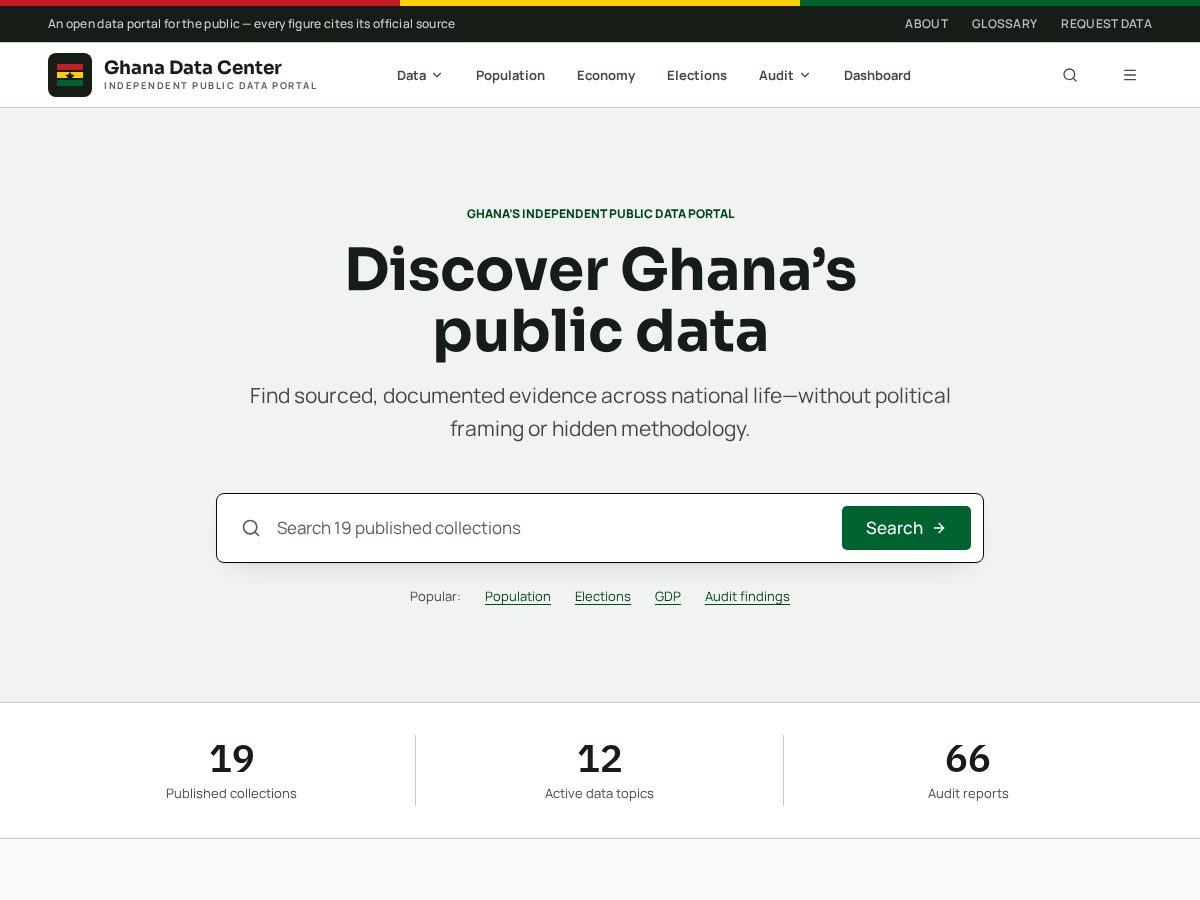Click the green Search button
The image size is (1200, 900).
click(x=906, y=528)
